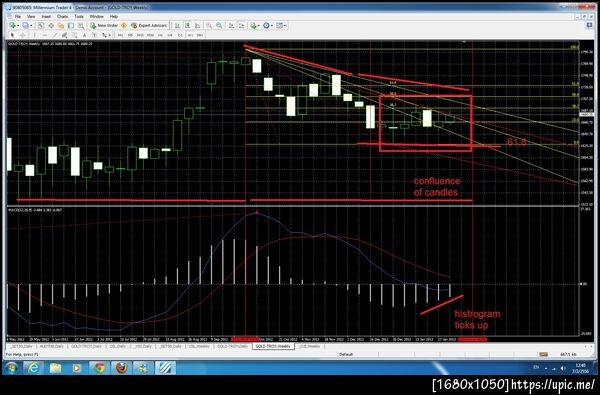Switch to MN monthly timeframe
This screenshot has height=395, width=600.
200,35
